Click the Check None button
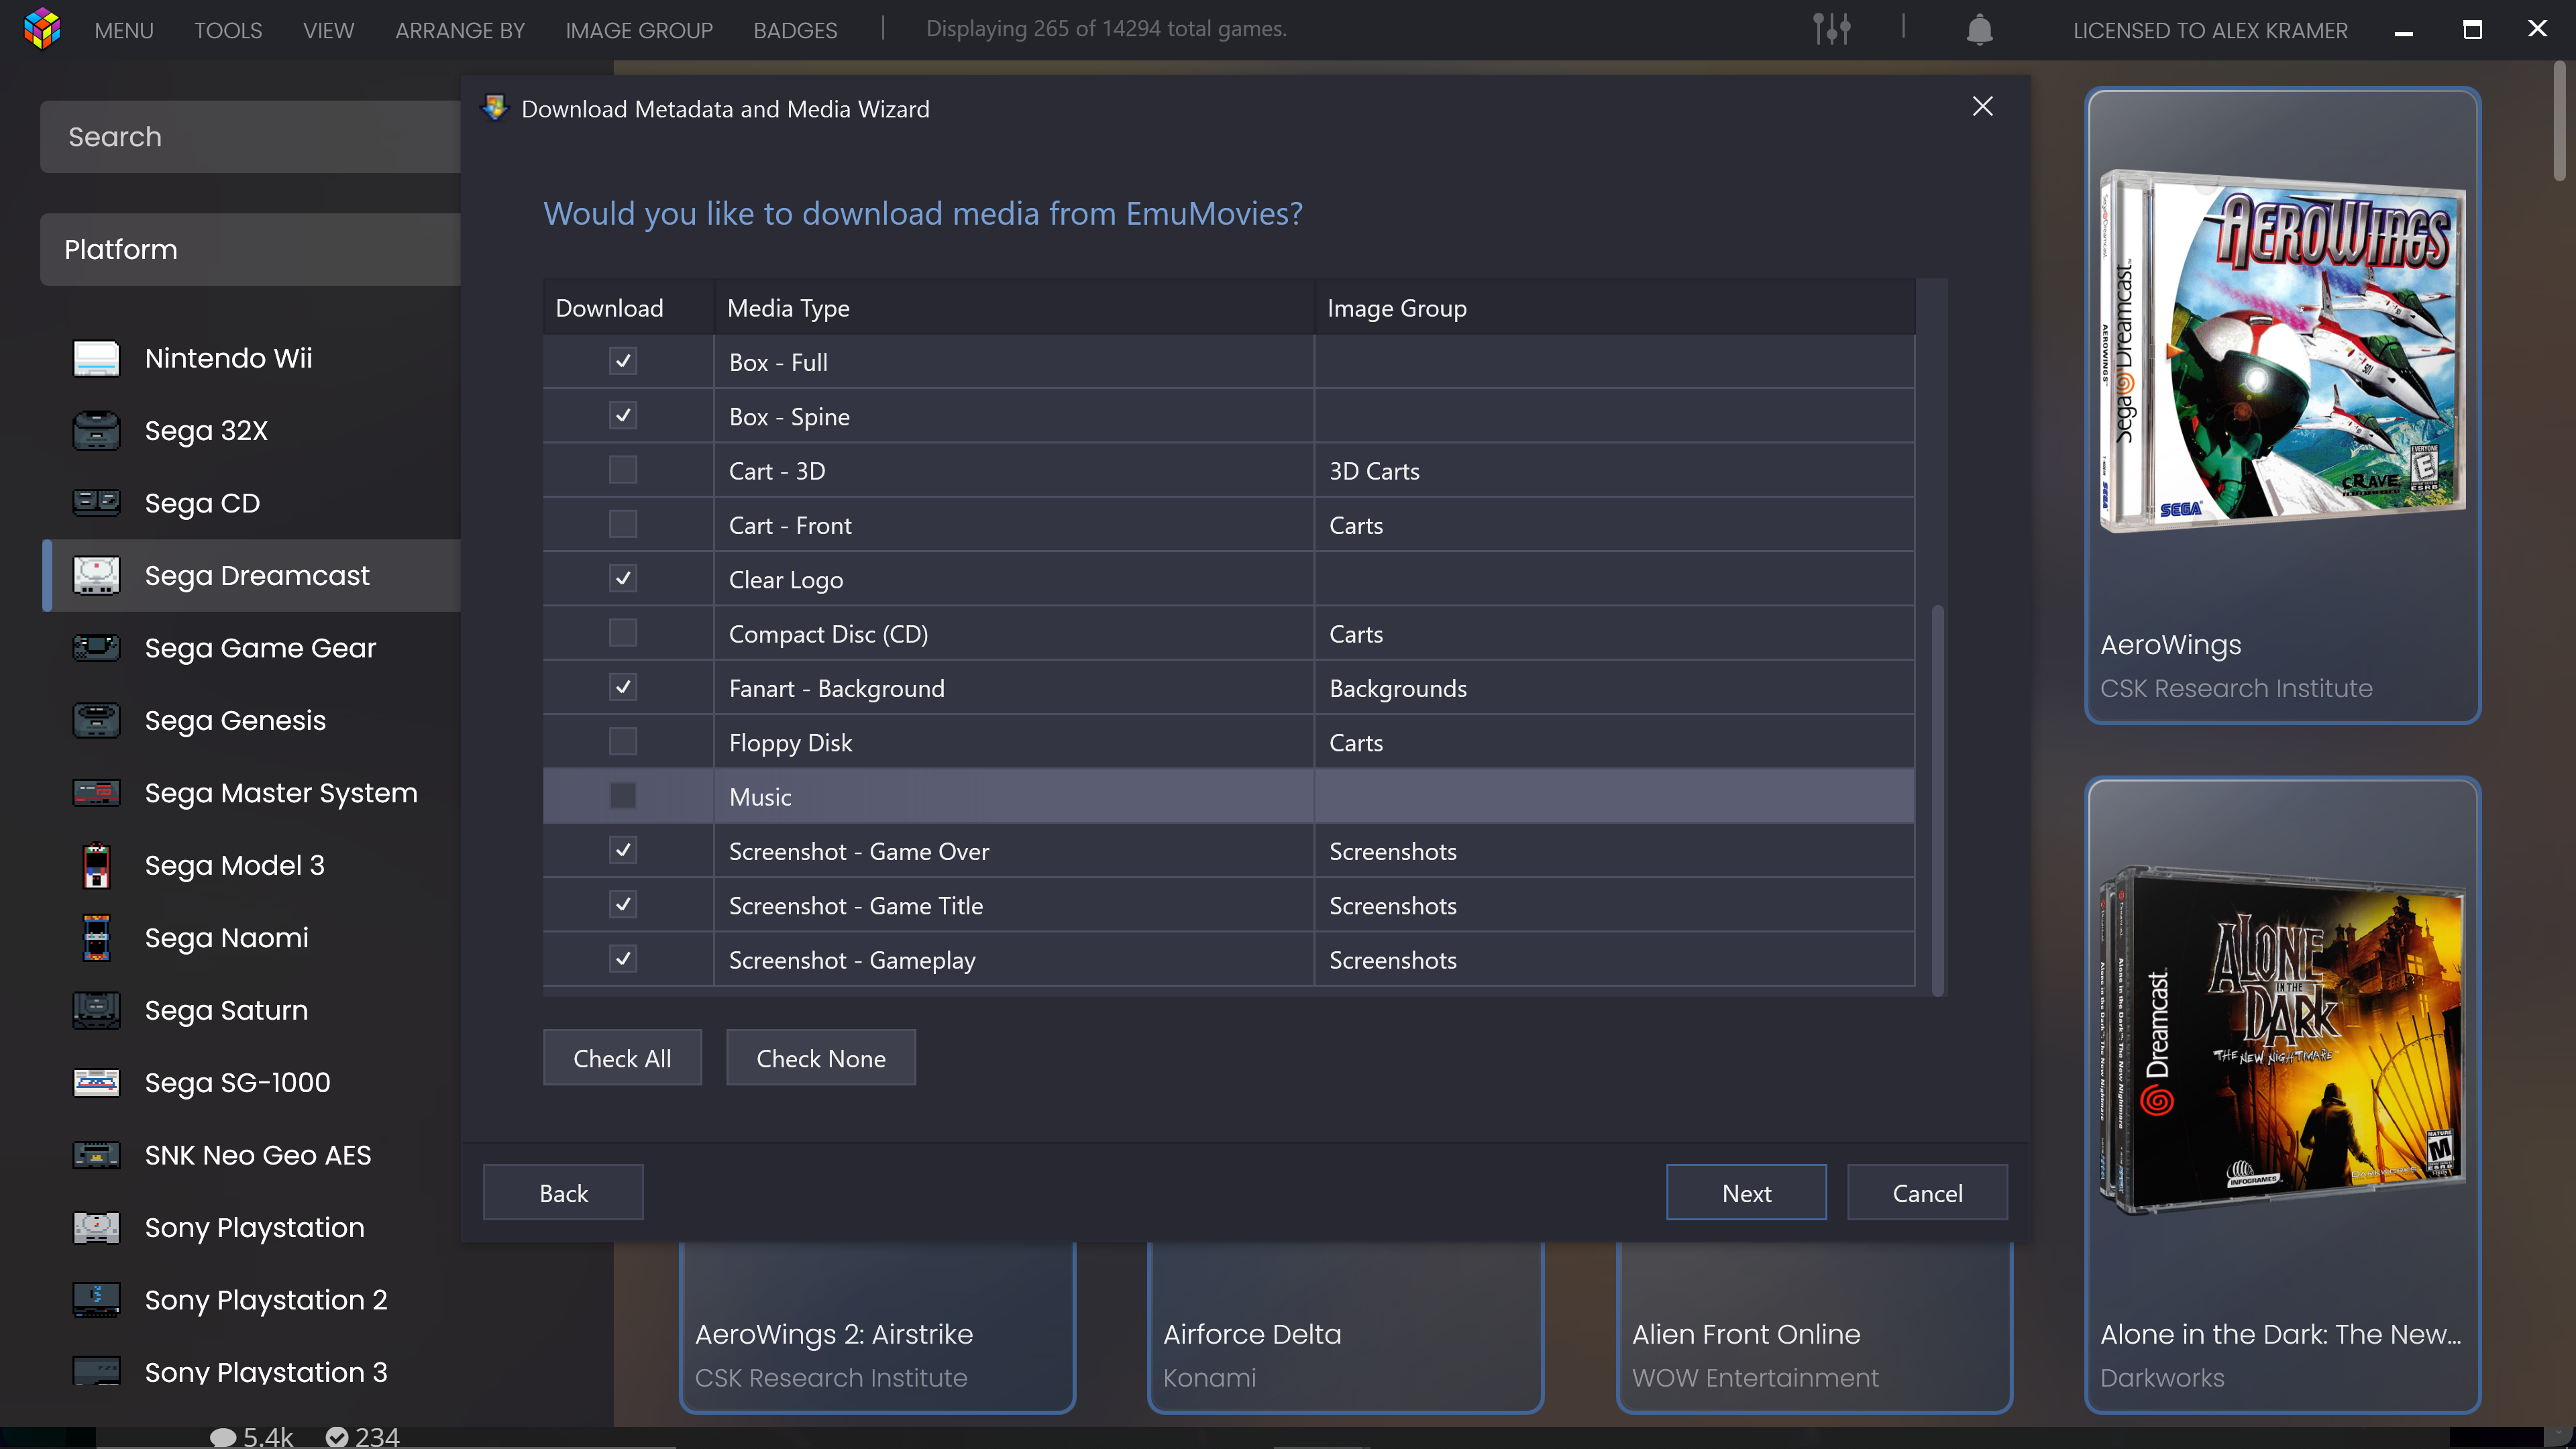 pyautogui.click(x=820, y=1057)
